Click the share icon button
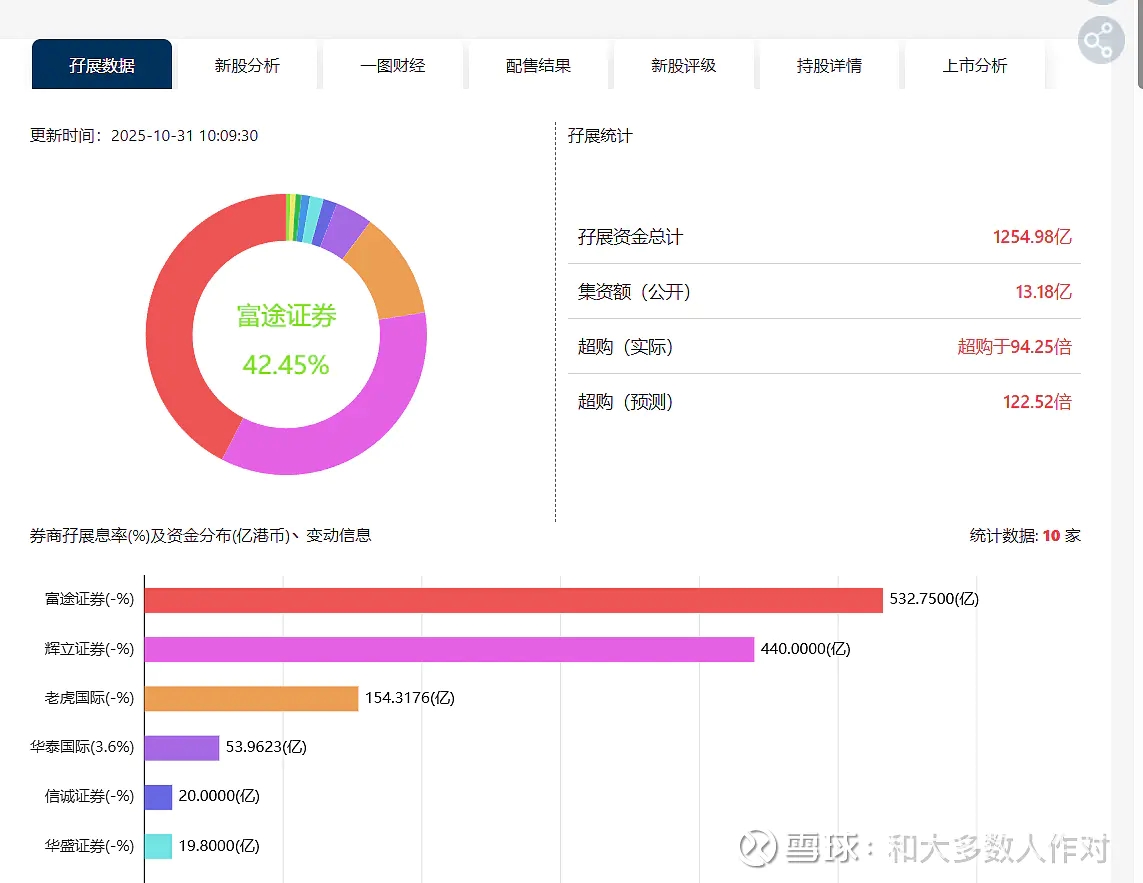 (x=1101, y=40)
